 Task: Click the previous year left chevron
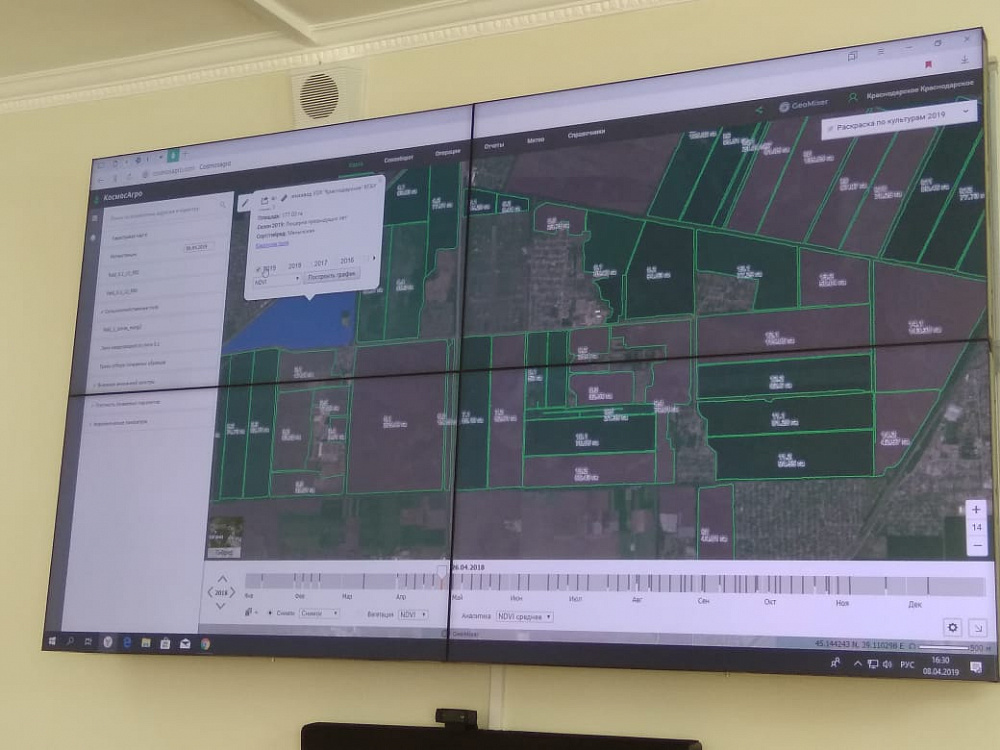click(x=210, y=592)
